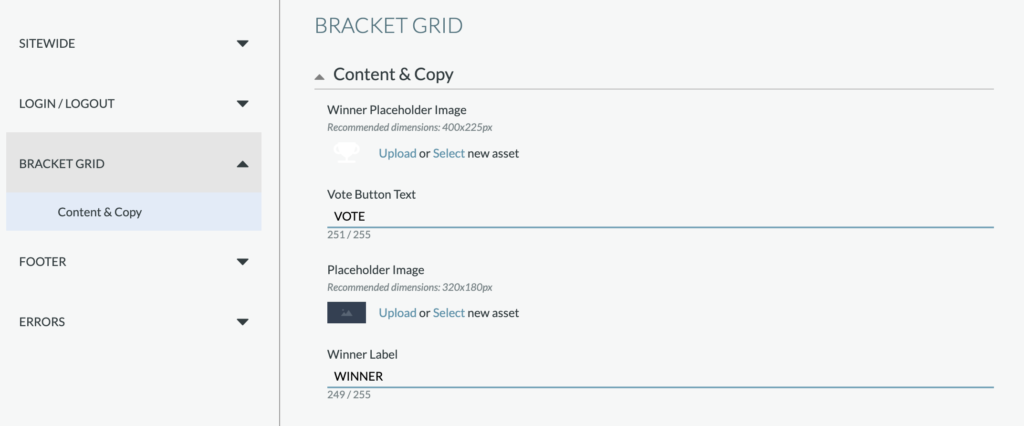Open Content & Copy sidebar sub-item
The image size is (1024, 426).
tap(100, 212)
